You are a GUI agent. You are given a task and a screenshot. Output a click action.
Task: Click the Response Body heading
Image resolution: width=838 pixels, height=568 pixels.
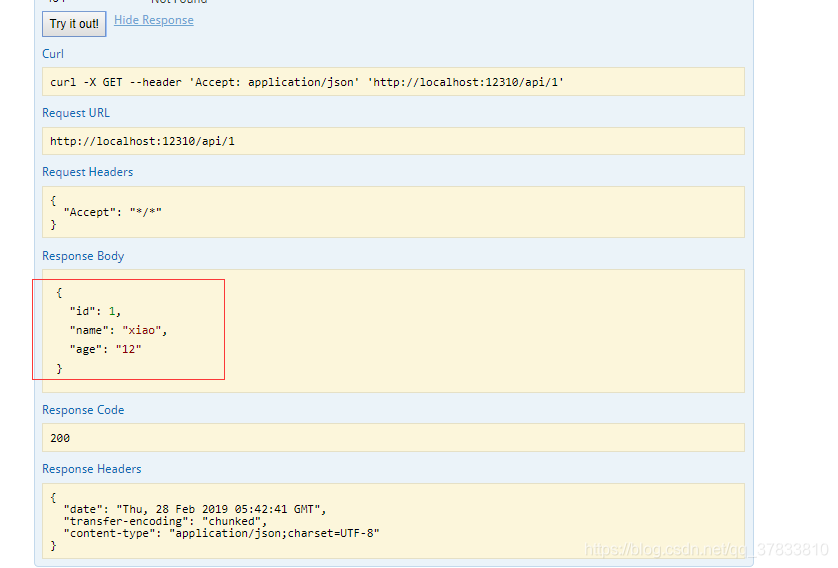click(83, 256)
